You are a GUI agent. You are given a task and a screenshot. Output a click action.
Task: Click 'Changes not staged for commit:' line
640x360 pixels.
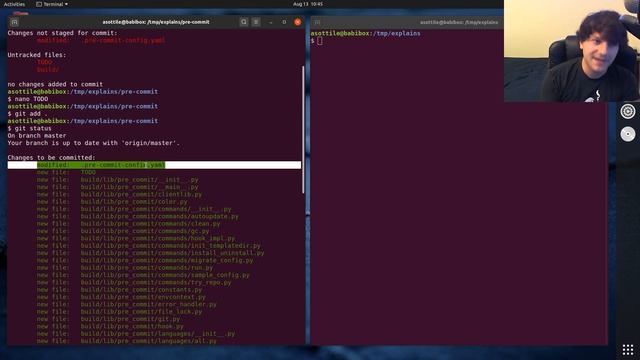(x=62, y=33)
